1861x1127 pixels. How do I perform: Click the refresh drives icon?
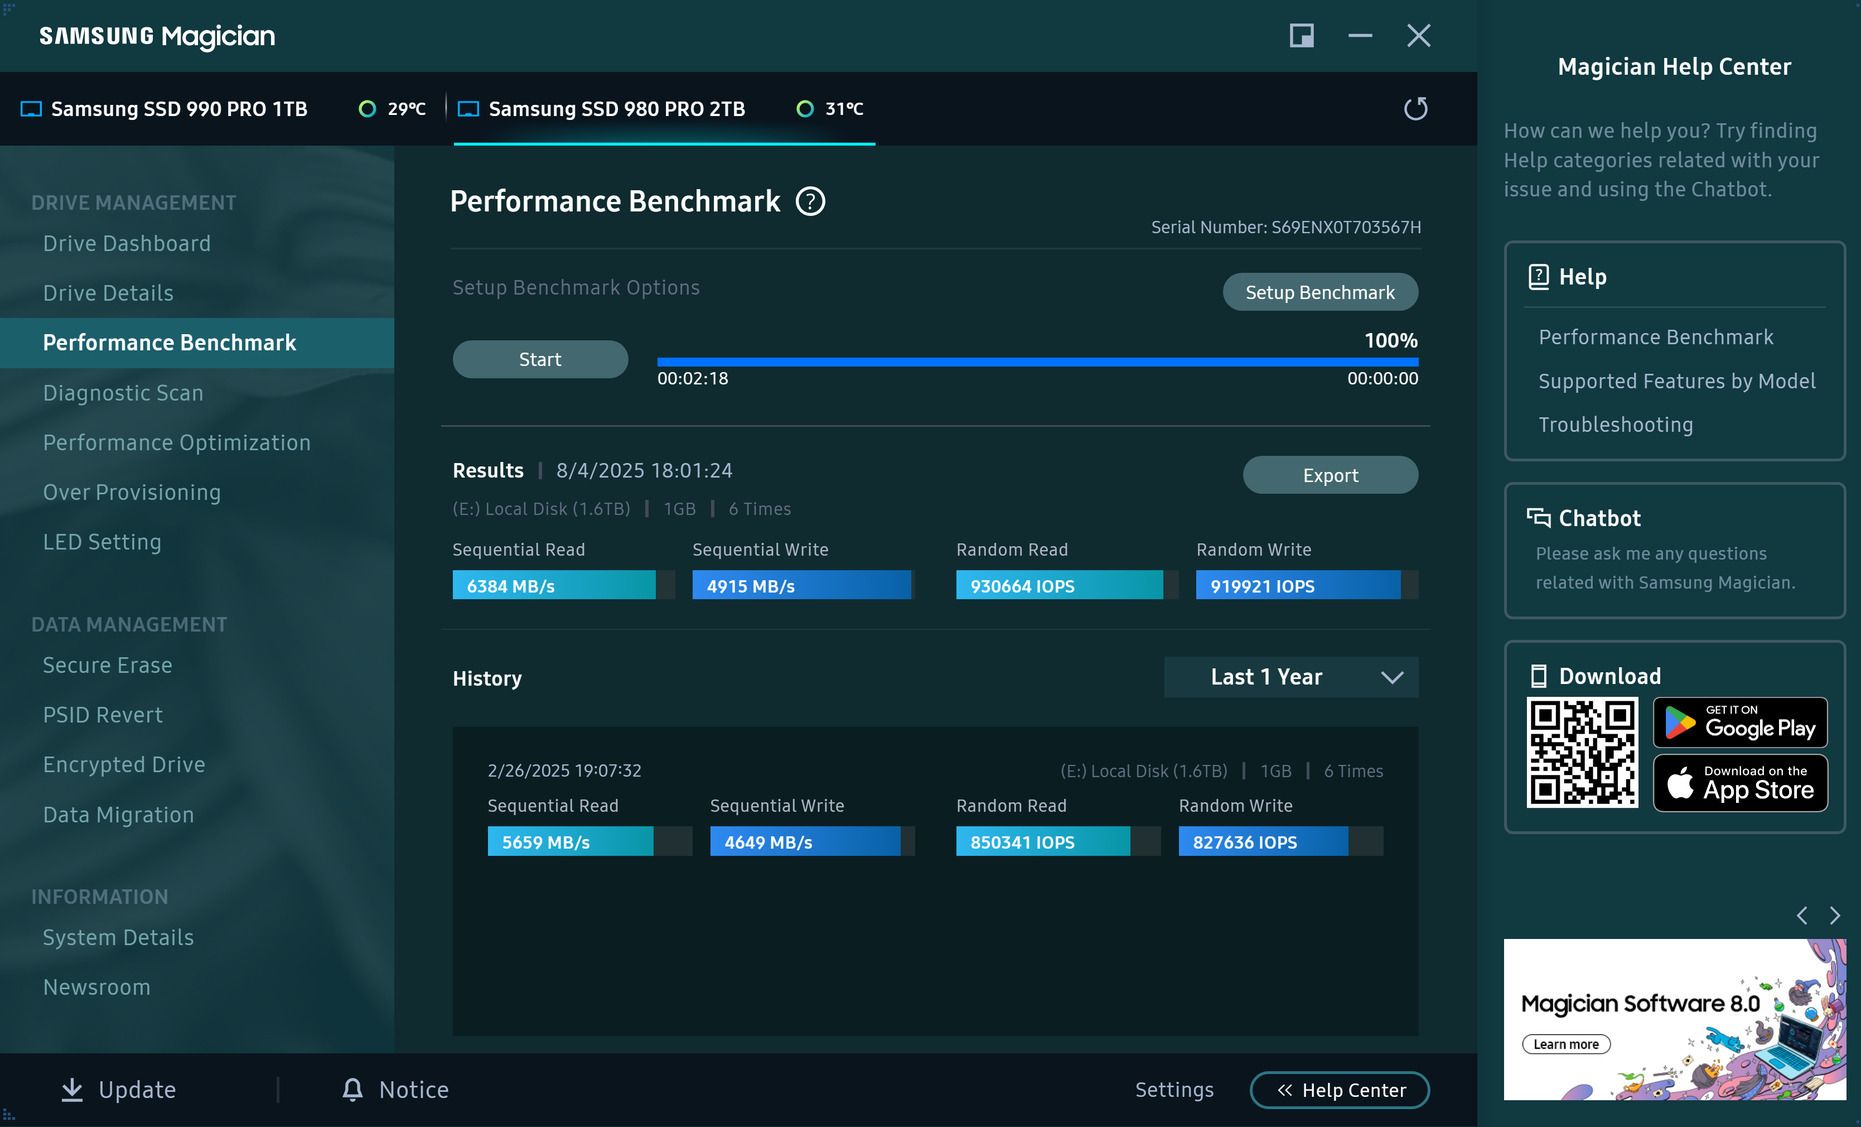click(x=1415, y=109)
